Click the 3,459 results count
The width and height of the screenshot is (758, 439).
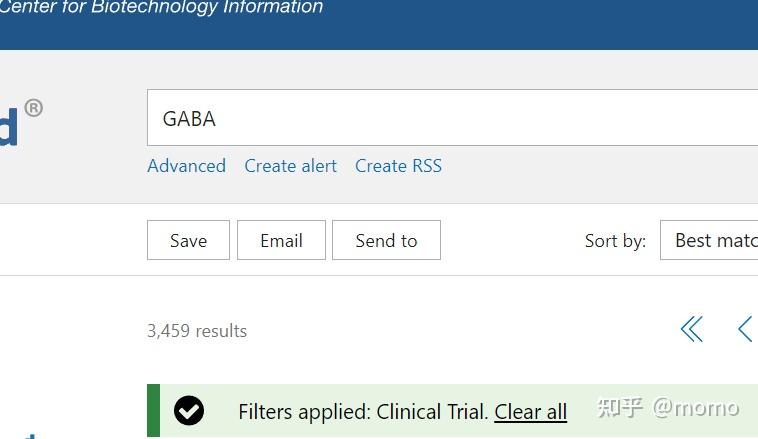[197, 331]
